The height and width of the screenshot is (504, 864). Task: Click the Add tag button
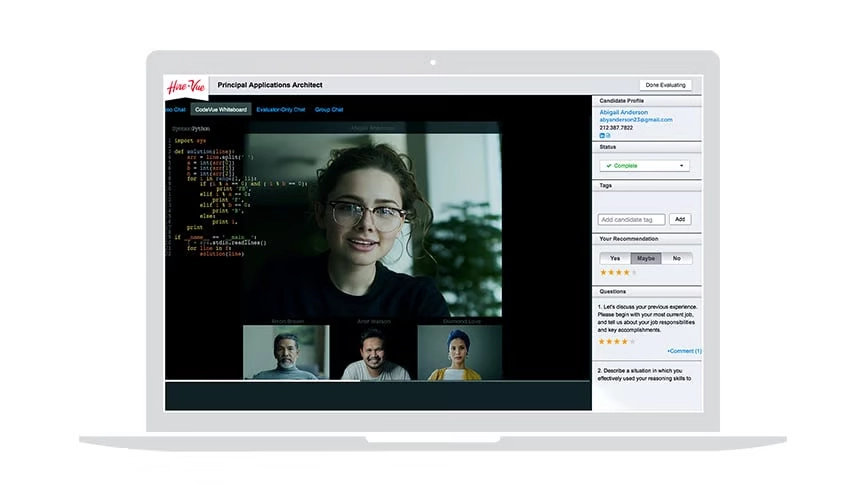[680, 219]
